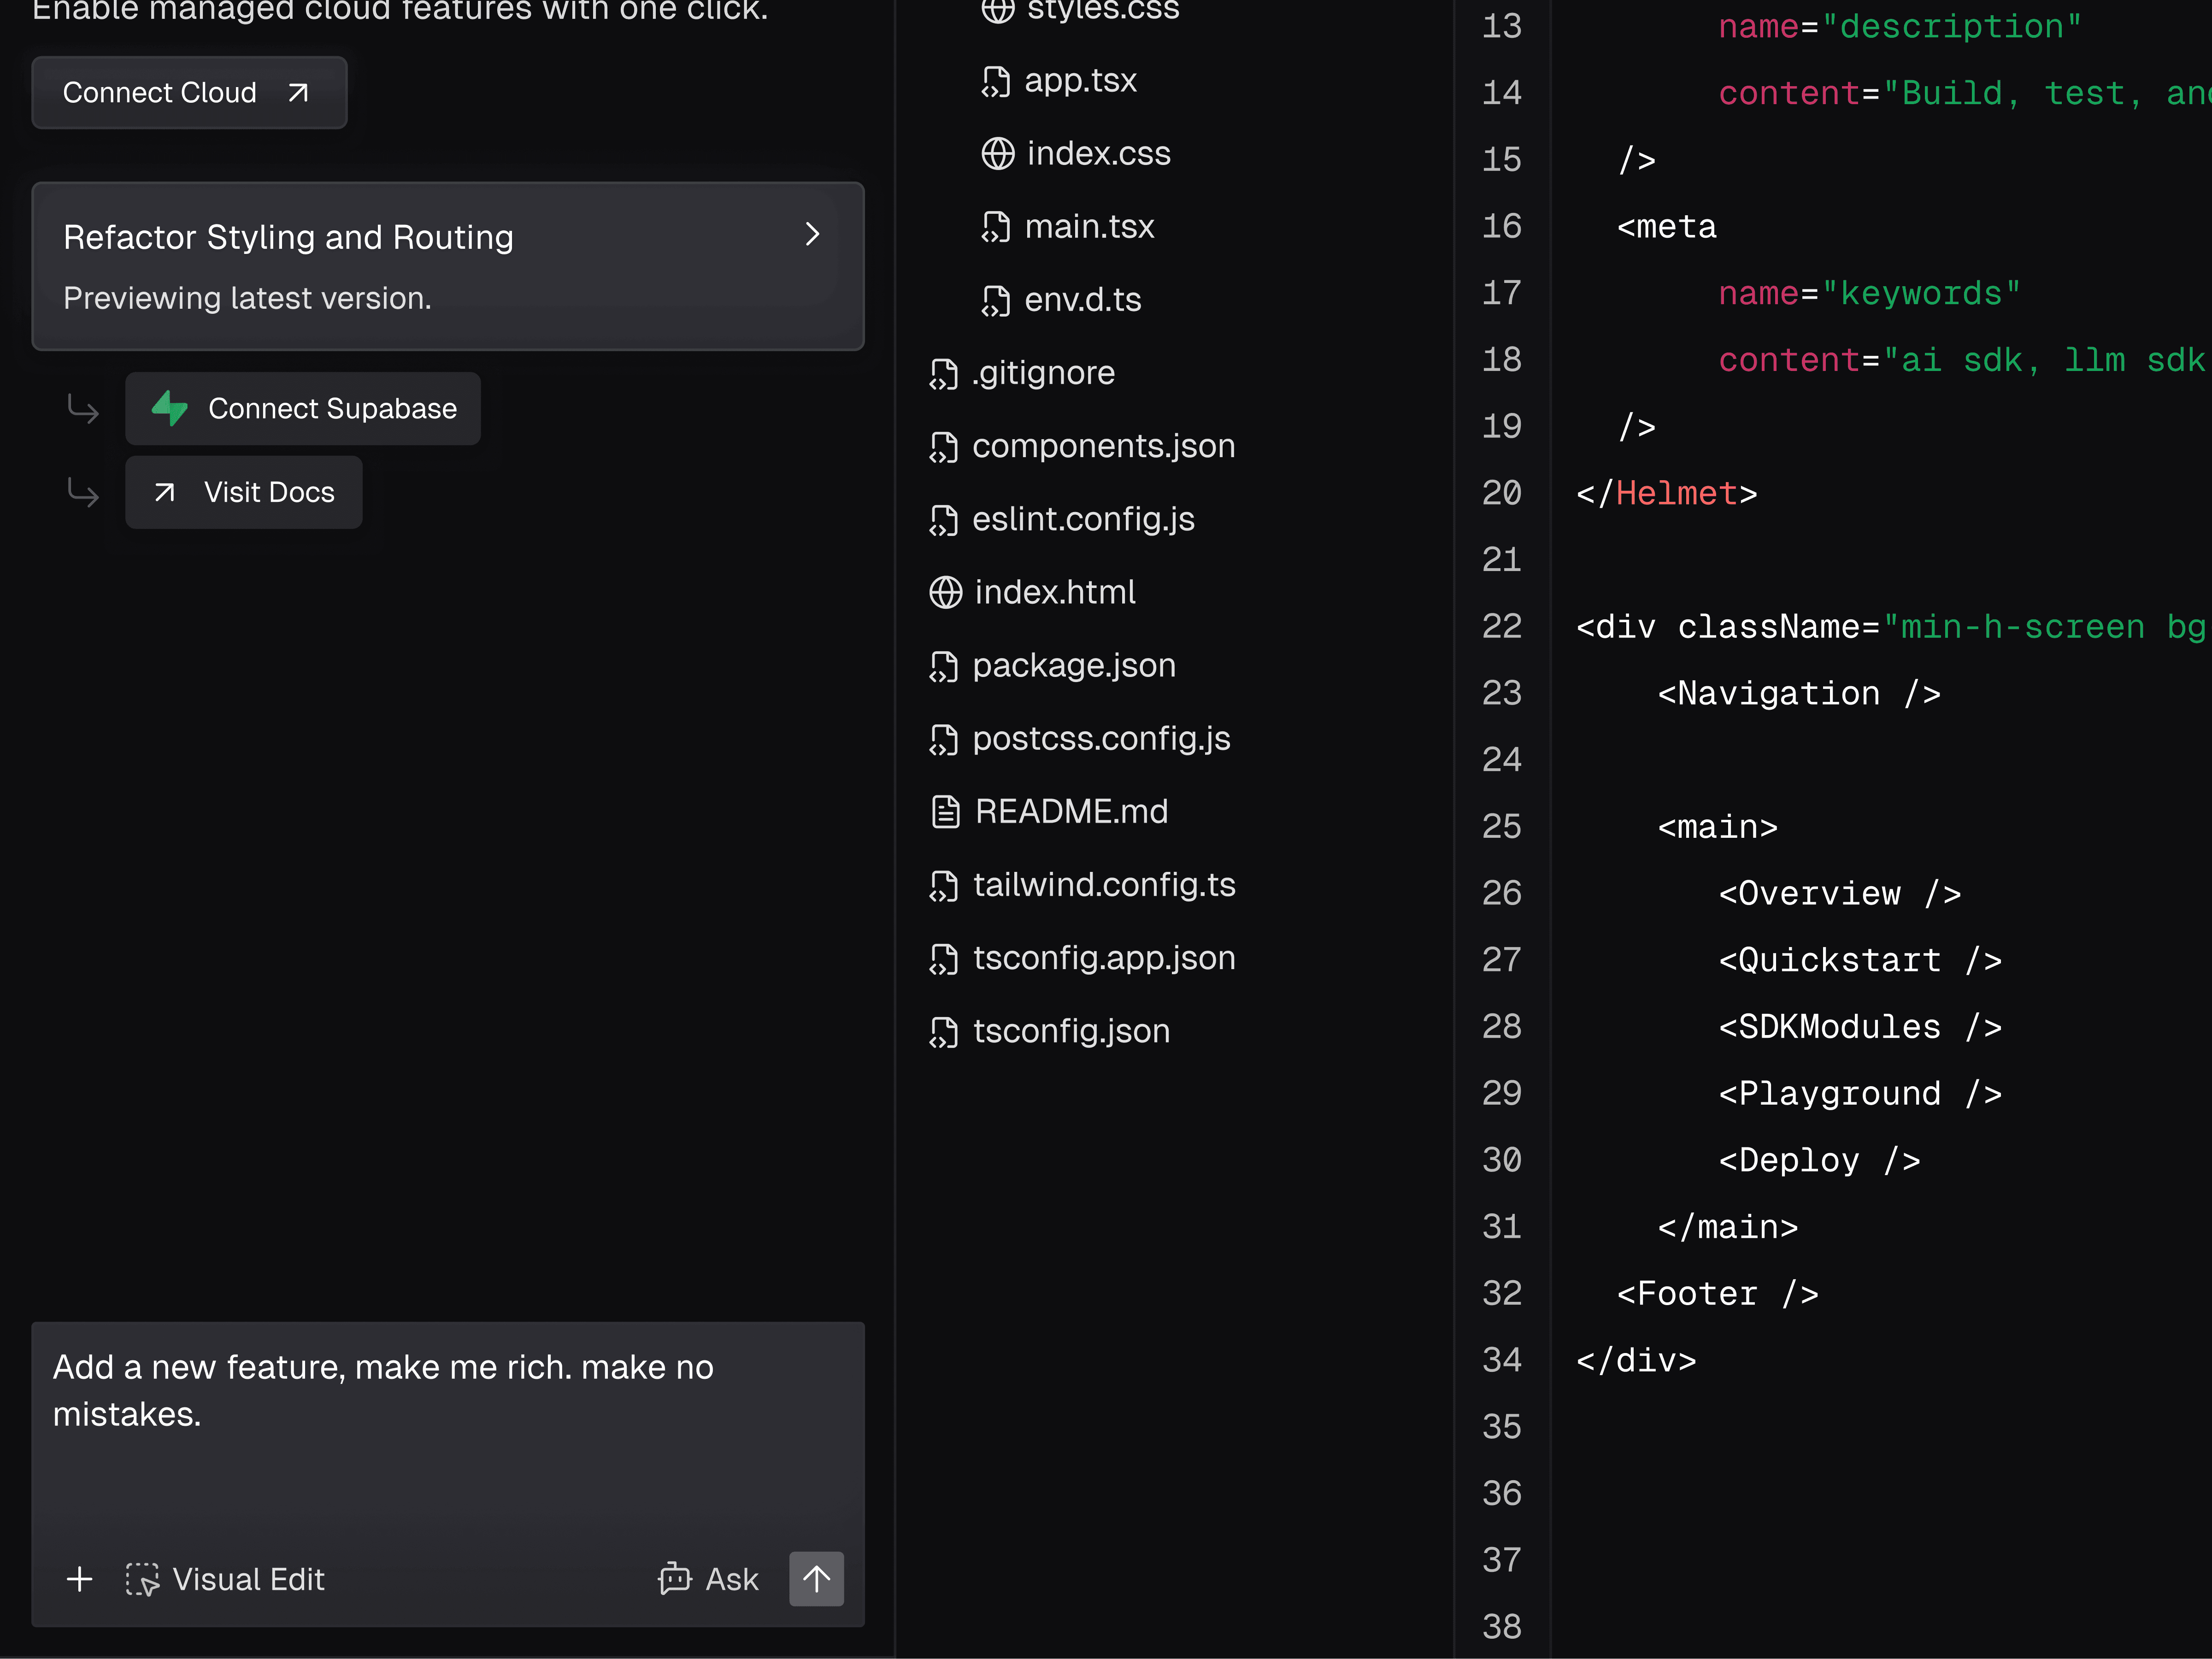The image size is (2212, 1659).
Task: Expand Refactor Styling and Routing chevron
Action: pyautogui.click(x=812, y=234)
